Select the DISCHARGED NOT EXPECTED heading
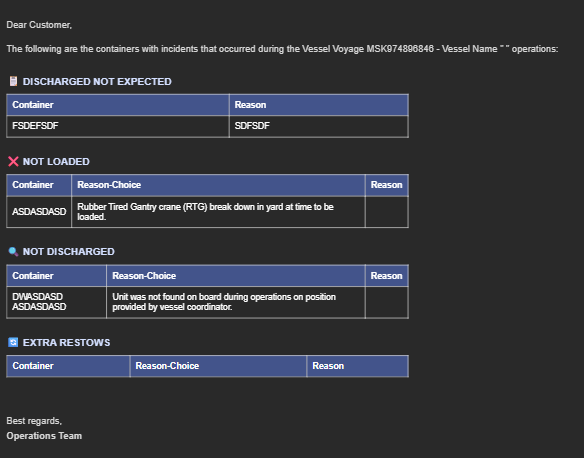Screen dimensions: 584x458 (x=97, y=82)
